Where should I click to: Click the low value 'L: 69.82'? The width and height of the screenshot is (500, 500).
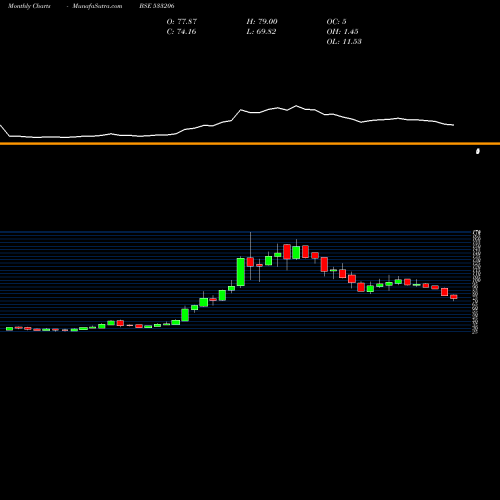261,31
